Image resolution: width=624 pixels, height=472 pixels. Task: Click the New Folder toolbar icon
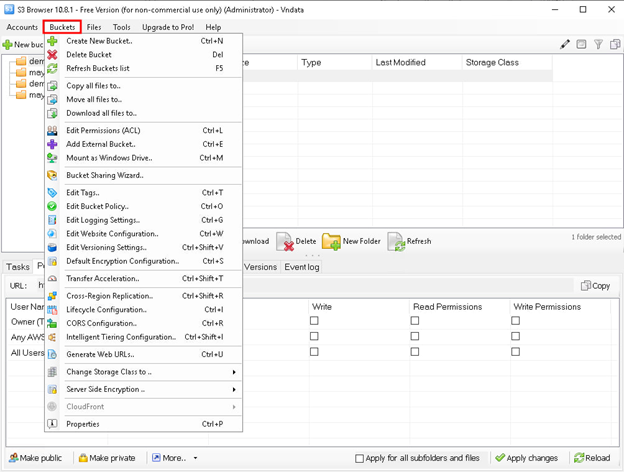332,241
